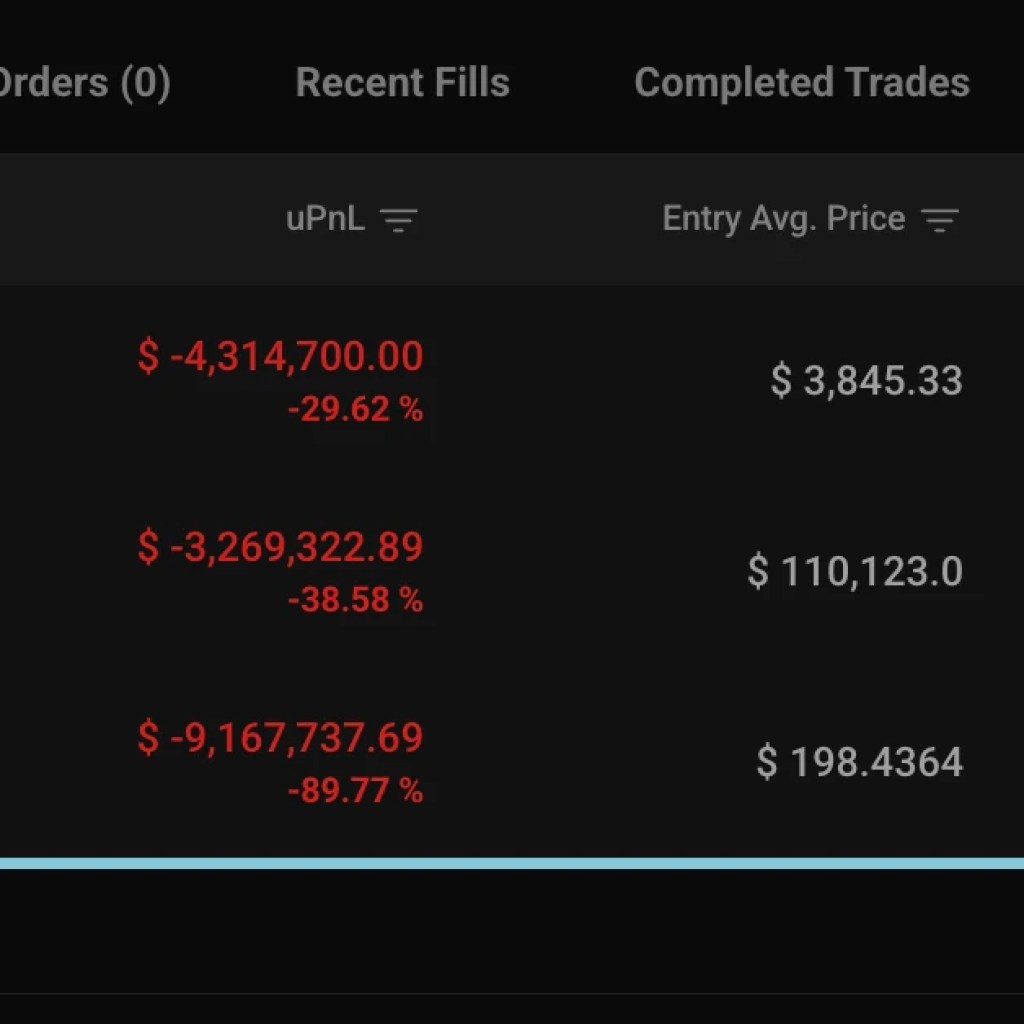Click the -38.58 % percentage value
The image size is (1024, 1024).
tap(357, 600)
